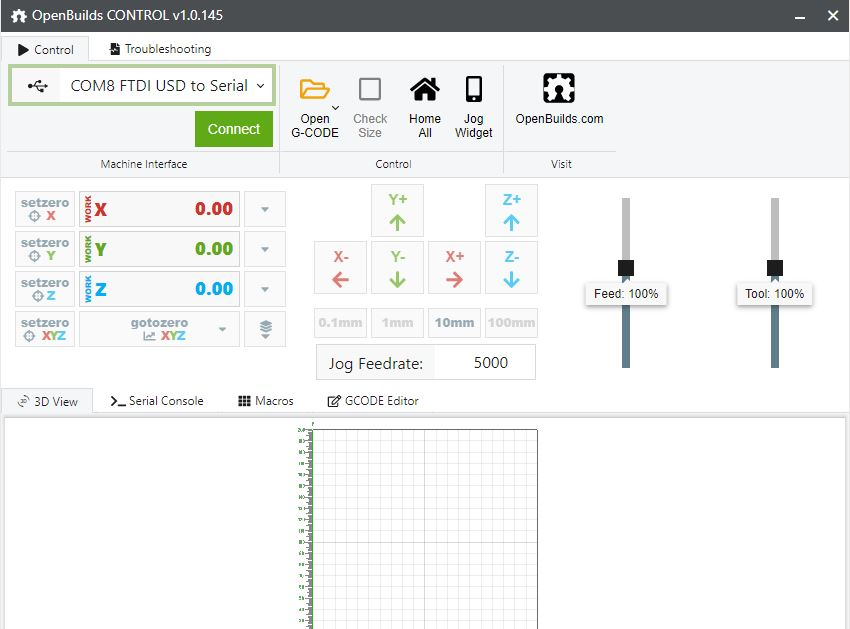Open the 3D View tab
This screenshot has height=629, width=850.
click(48, 402)
